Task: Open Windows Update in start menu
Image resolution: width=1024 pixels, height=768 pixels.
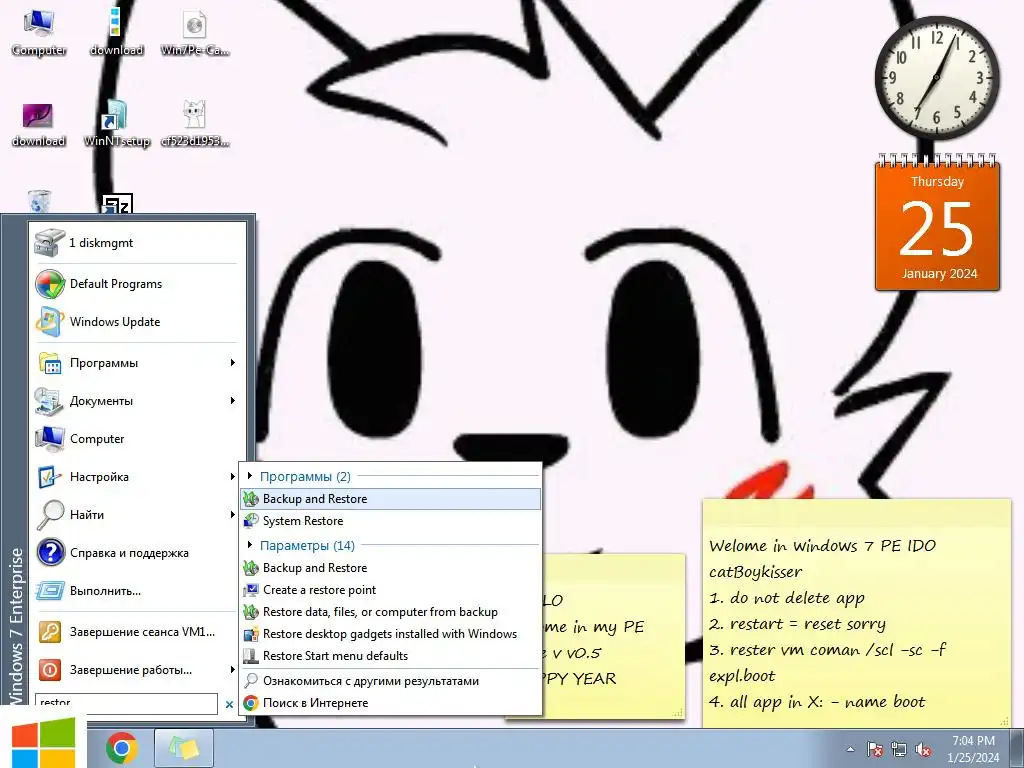Action: (136, 322)
